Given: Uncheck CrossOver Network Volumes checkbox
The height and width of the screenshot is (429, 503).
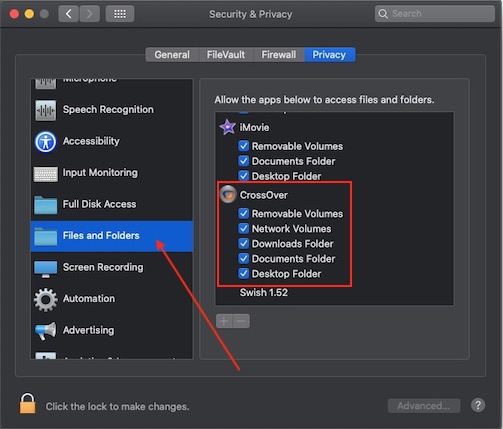Looking at the screenshot, I should (244, 228).
